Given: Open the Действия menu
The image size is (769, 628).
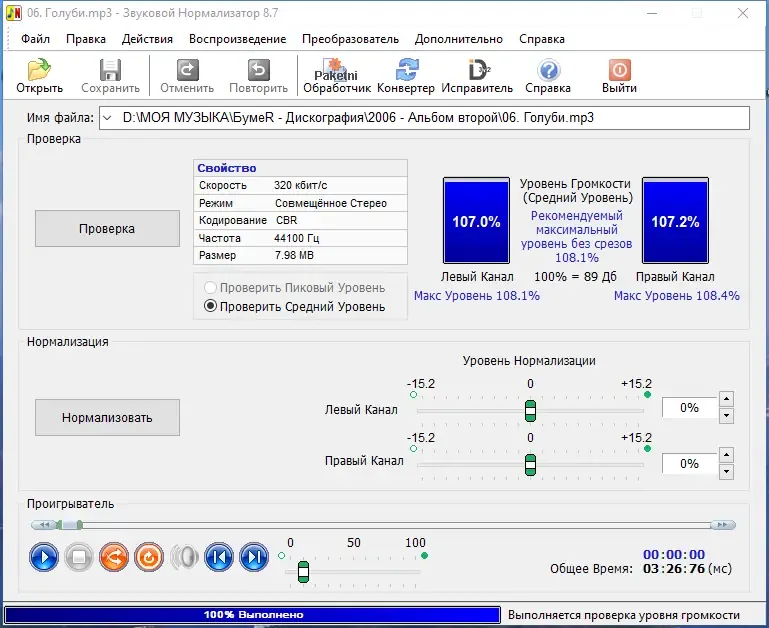Looking at the screenshot, I should [x=147, y=39].
